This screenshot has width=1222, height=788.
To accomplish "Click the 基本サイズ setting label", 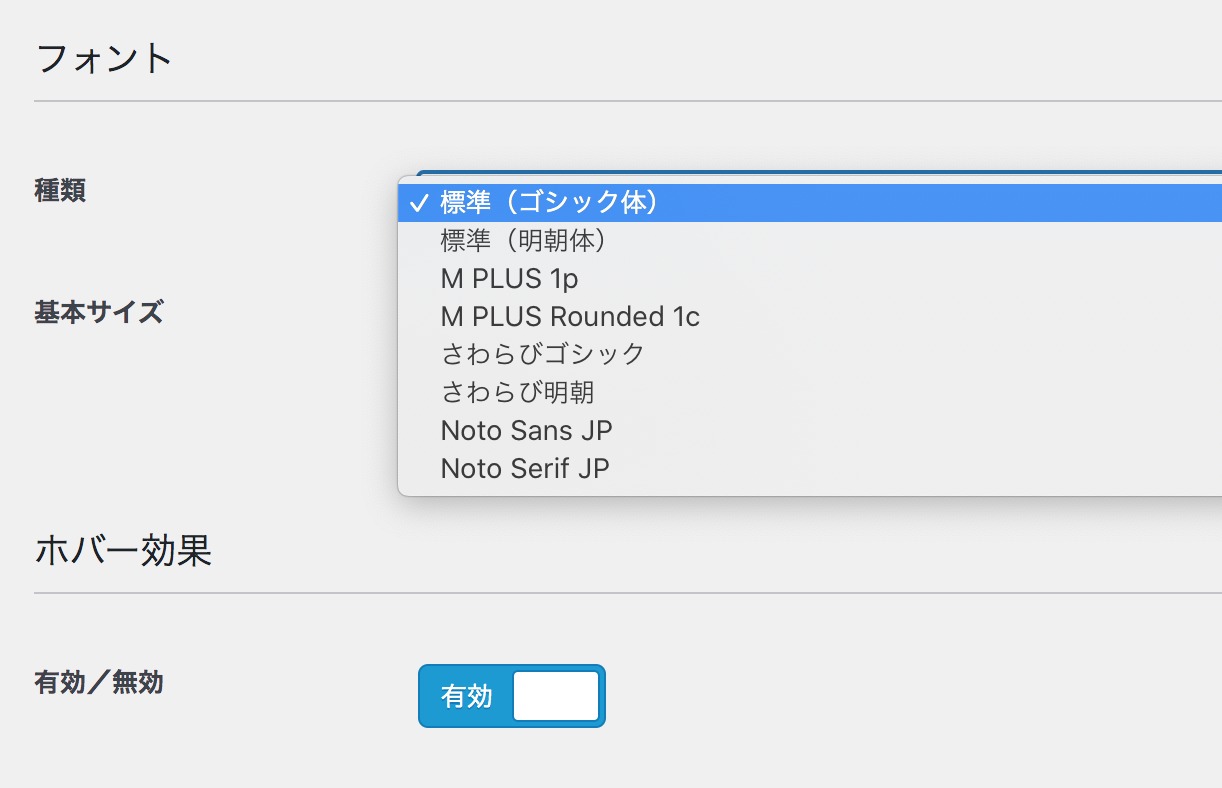I will (x=98, y=312).
